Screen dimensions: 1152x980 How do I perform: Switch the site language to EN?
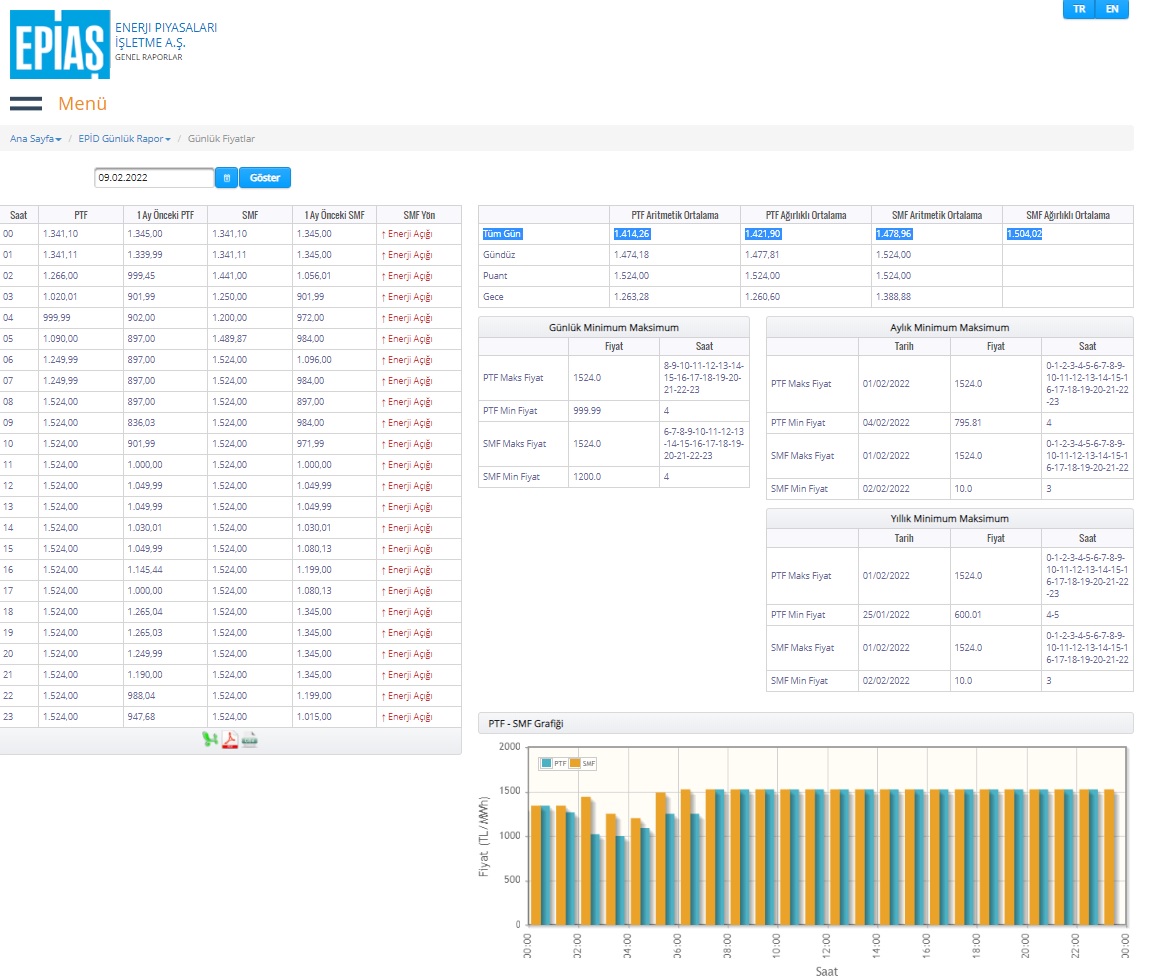coord(1112,9)
